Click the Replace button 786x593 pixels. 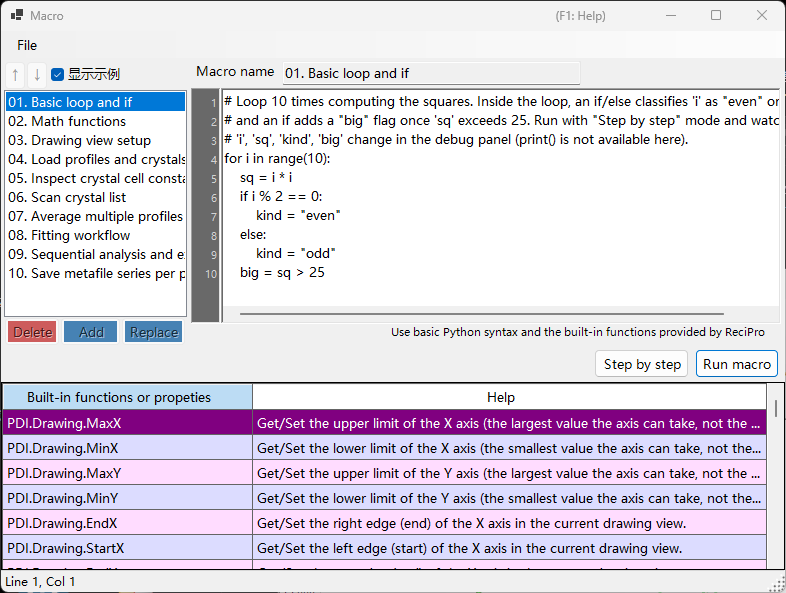154,332
